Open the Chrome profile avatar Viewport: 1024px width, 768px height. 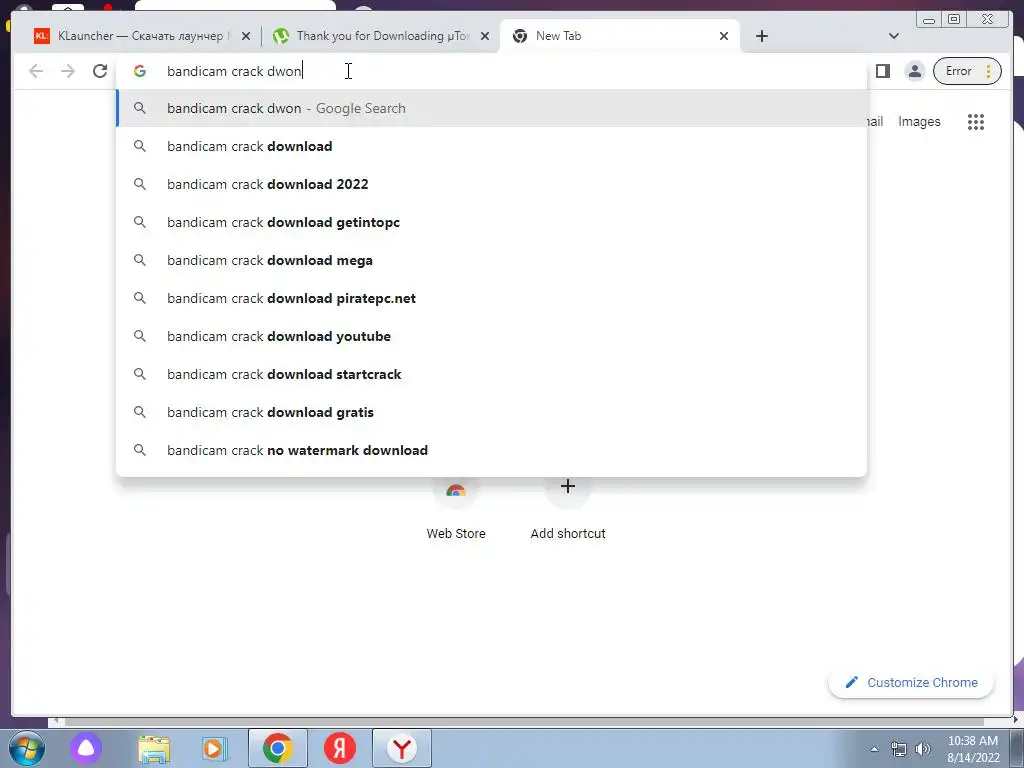[x=915, y=71]
